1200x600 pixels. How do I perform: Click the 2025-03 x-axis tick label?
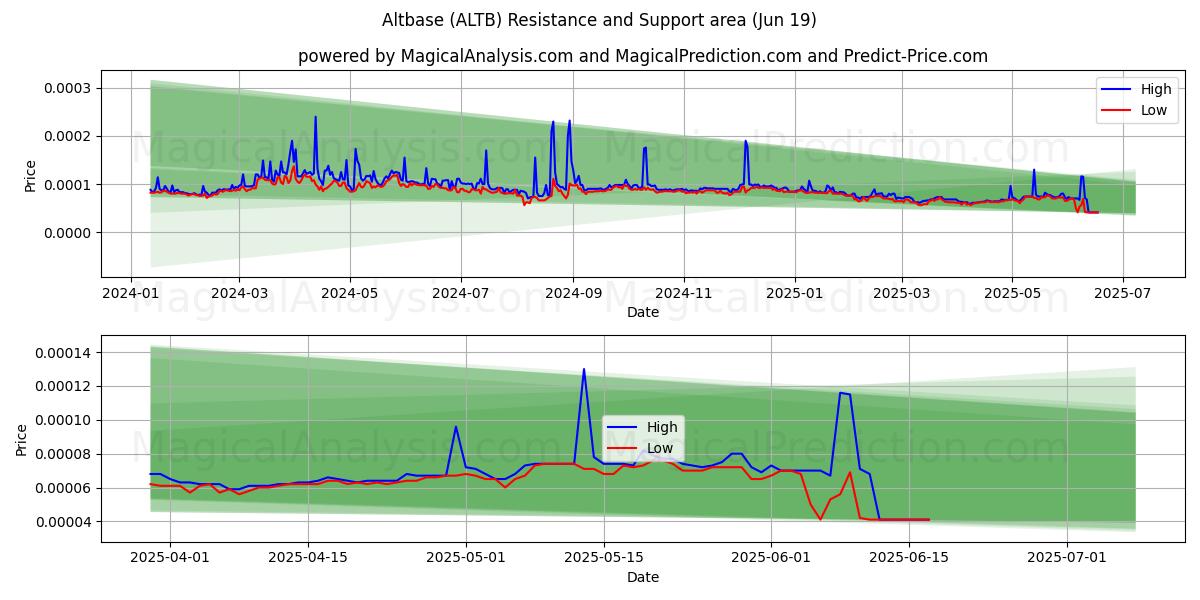click(902, 293)
